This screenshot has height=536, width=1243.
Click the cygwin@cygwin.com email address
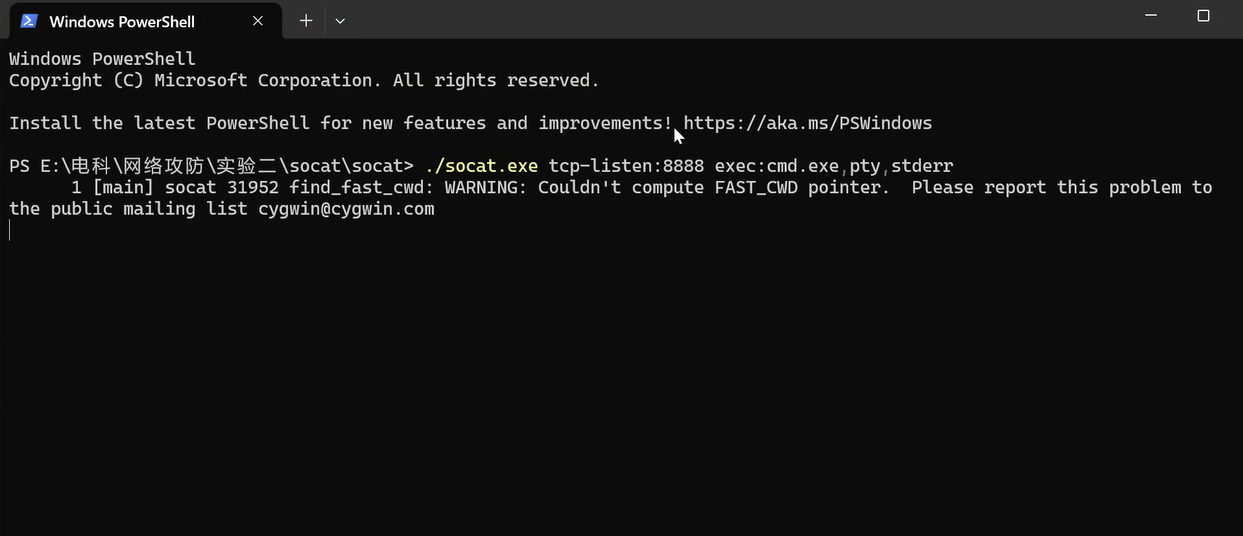point(346,209)
